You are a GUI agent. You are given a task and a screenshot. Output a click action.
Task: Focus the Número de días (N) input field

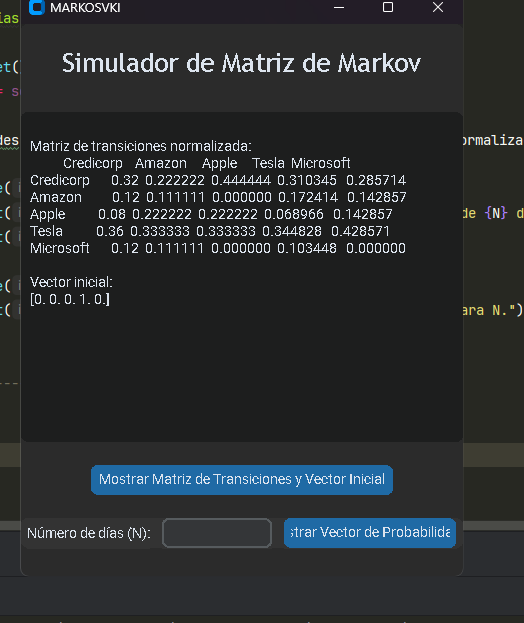click(x=217, y=533)
